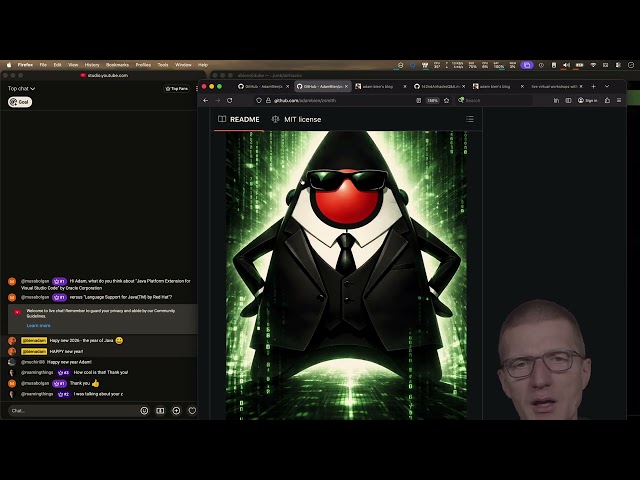Click the grayed forward navigation arrow
Viewport: 640px width, 480px height.
[218, 100]
